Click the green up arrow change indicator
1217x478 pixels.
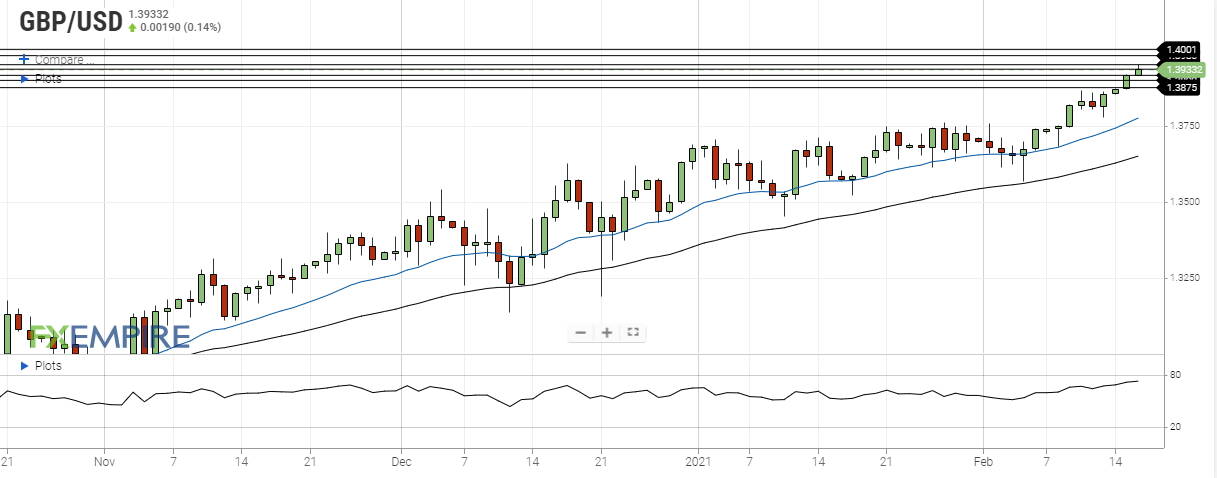click(x=133, y=27)
